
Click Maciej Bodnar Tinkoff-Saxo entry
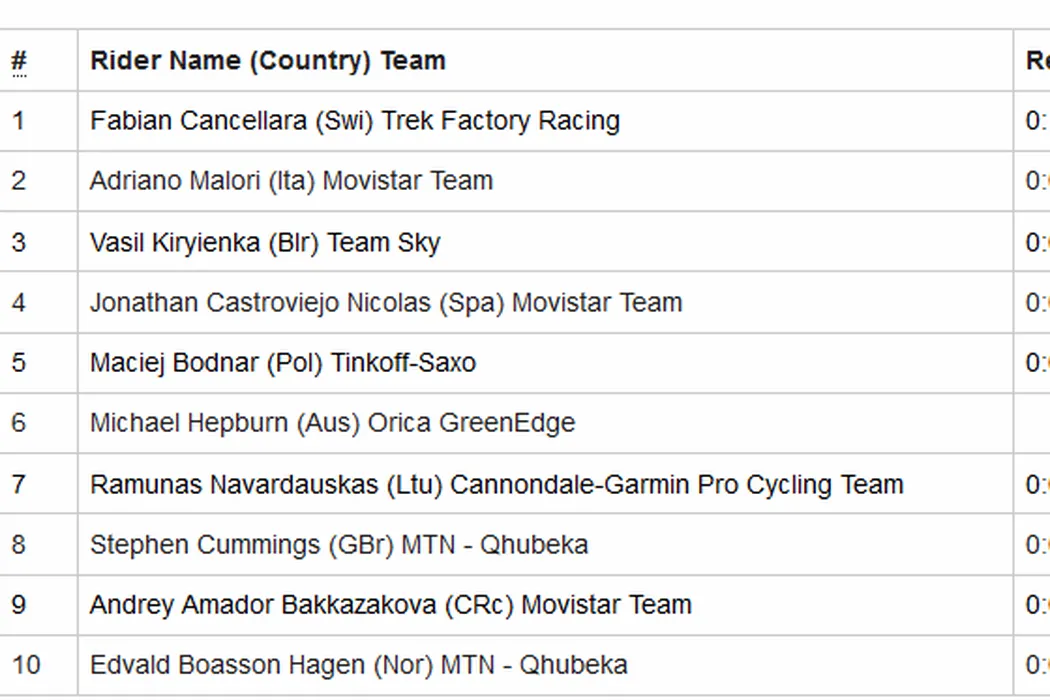tap(282, 362)
